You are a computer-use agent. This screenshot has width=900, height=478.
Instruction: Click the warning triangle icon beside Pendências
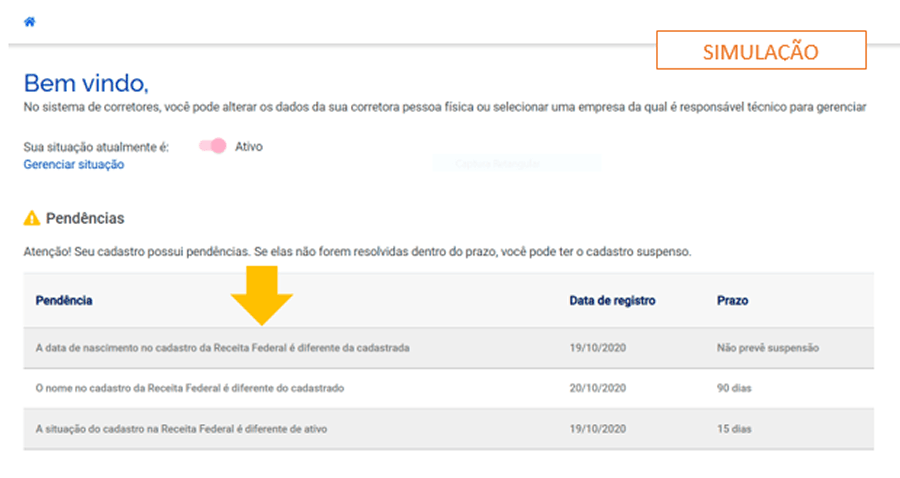(32, 218)
